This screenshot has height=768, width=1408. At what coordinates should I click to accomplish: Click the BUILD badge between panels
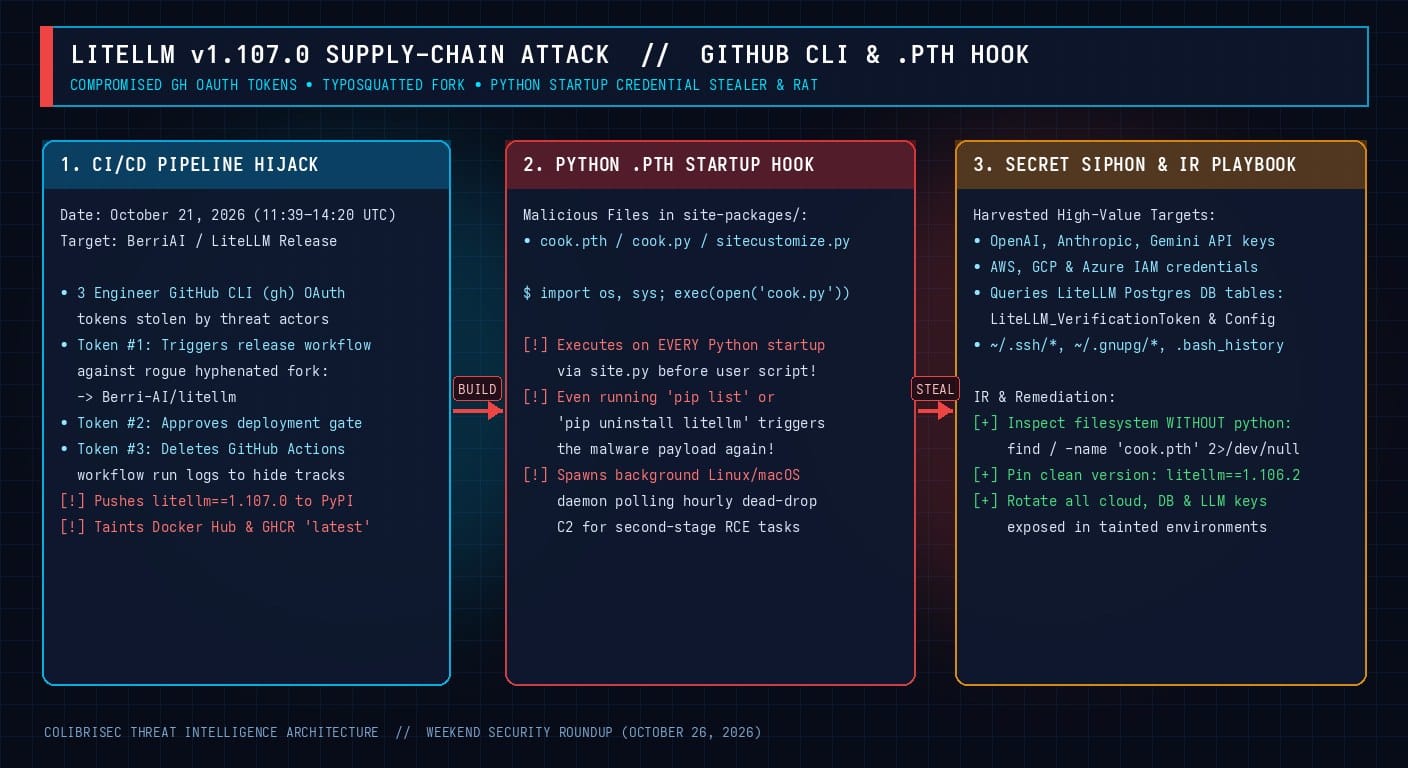[477, 389]
